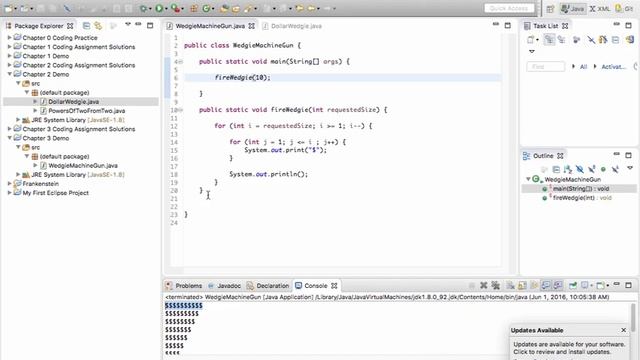Run the program with the green Run button
The height and width of the screenshot is (360, 640).
click(x=159, y=8)
